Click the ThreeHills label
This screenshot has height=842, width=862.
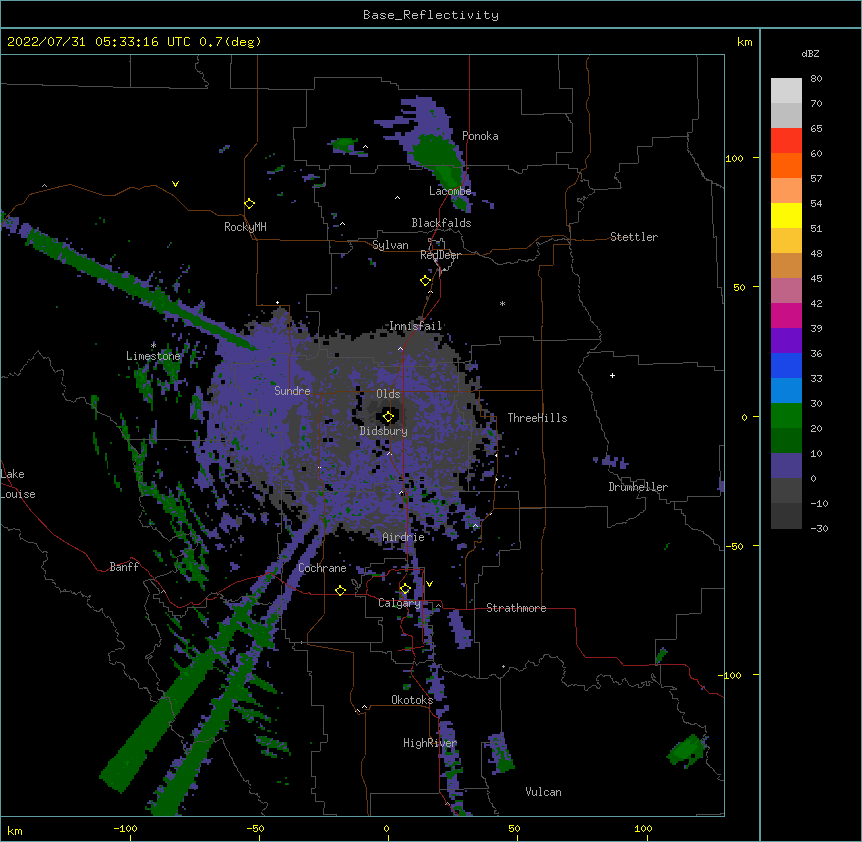tap(537, 418)
